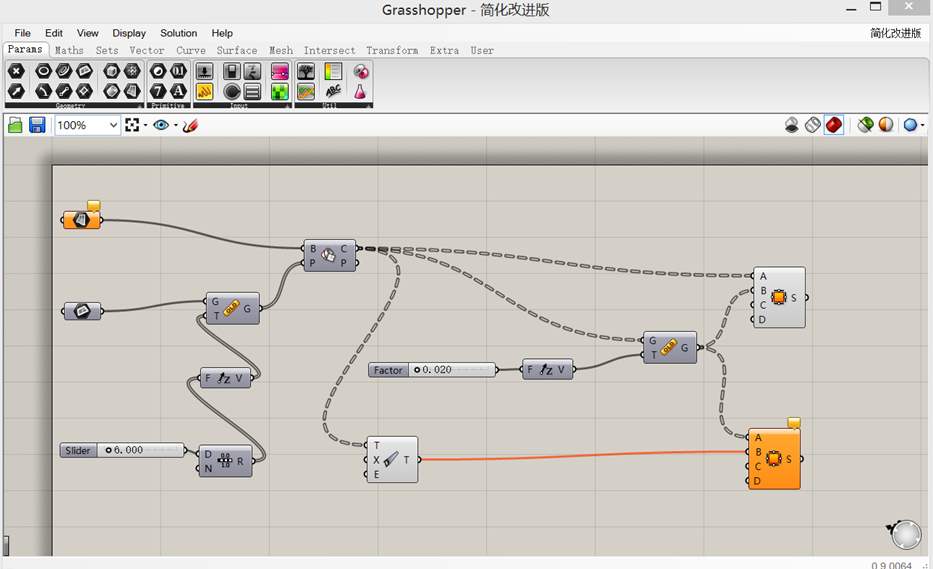Viewport: 933px width, 569px height.
Task: Disable preview with the no-preview icon
Action: tap(791, 125)
